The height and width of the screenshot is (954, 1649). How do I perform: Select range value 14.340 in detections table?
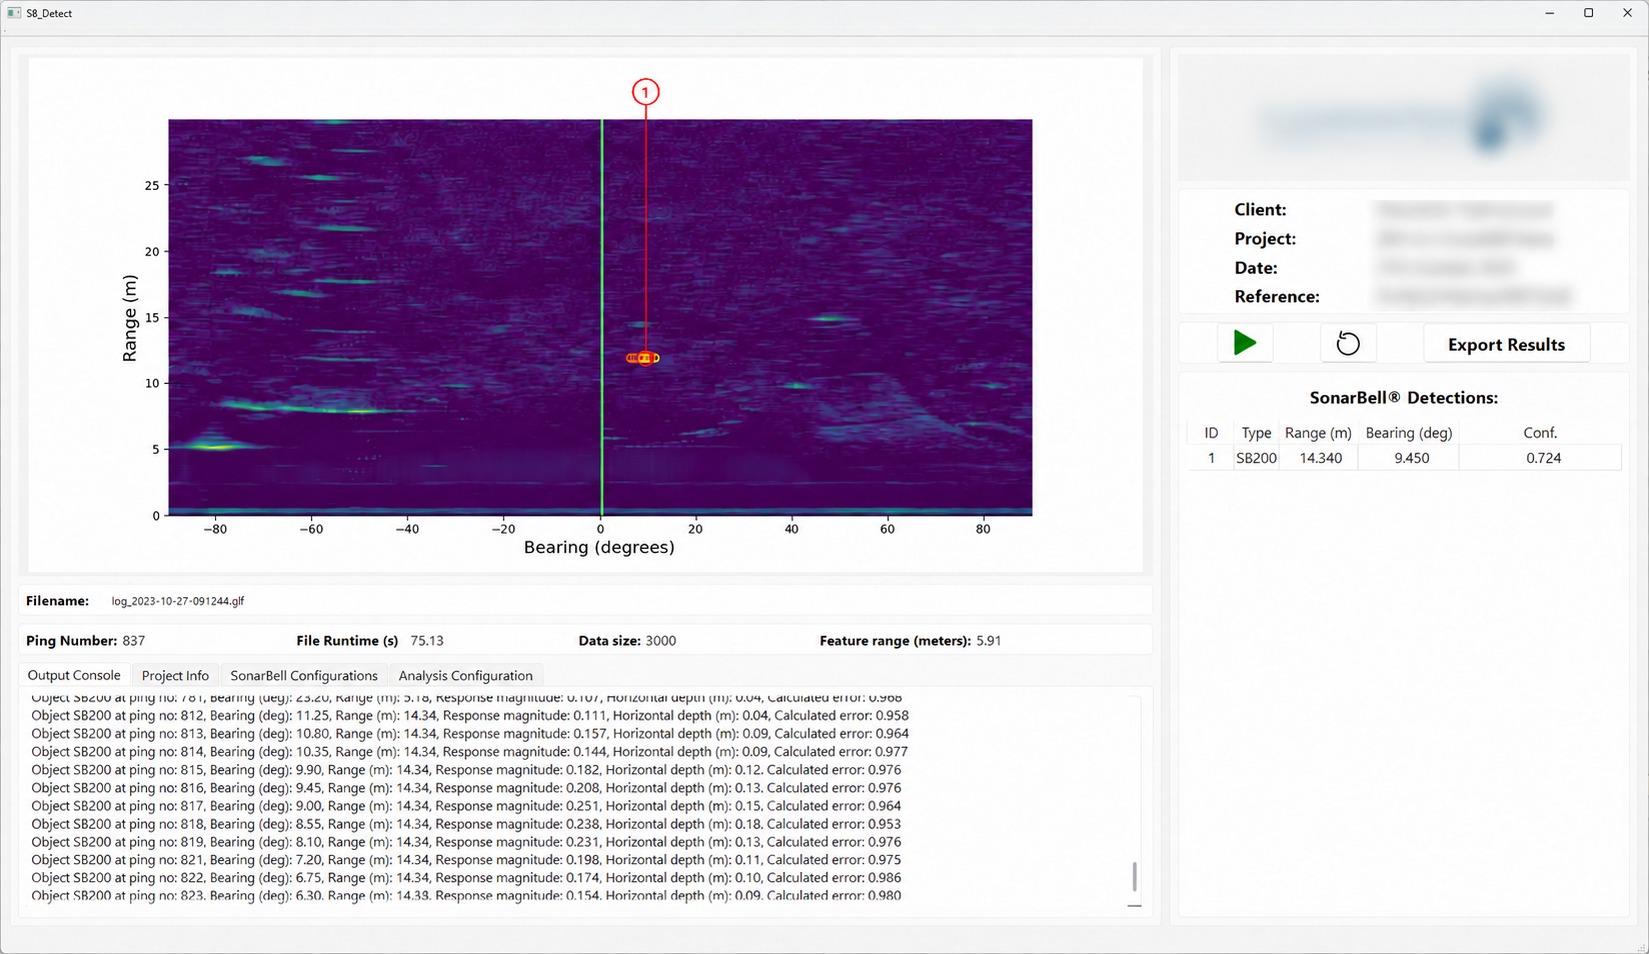(1320, 458)
